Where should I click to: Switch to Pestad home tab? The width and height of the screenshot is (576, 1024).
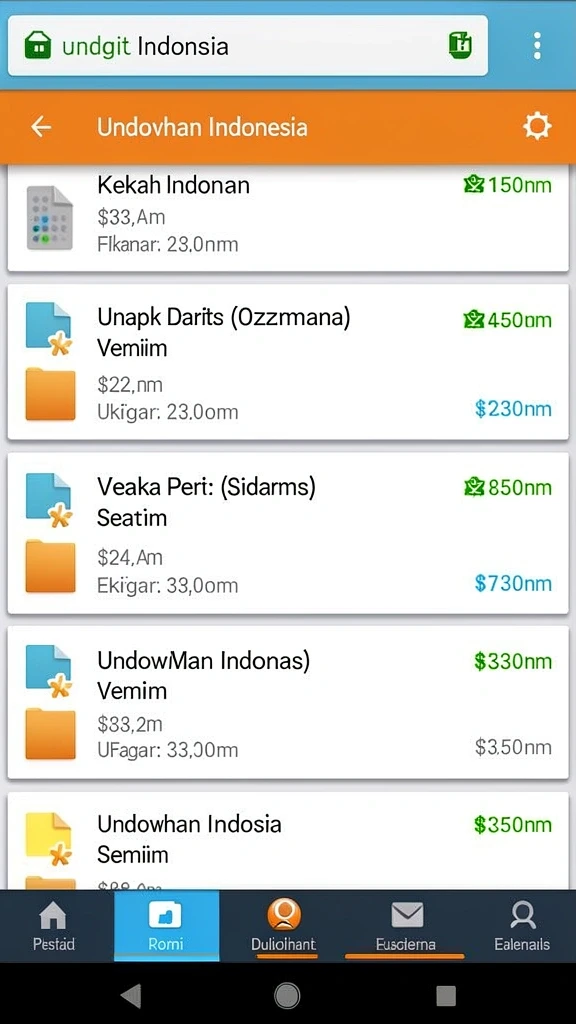(x=53, y=926)
